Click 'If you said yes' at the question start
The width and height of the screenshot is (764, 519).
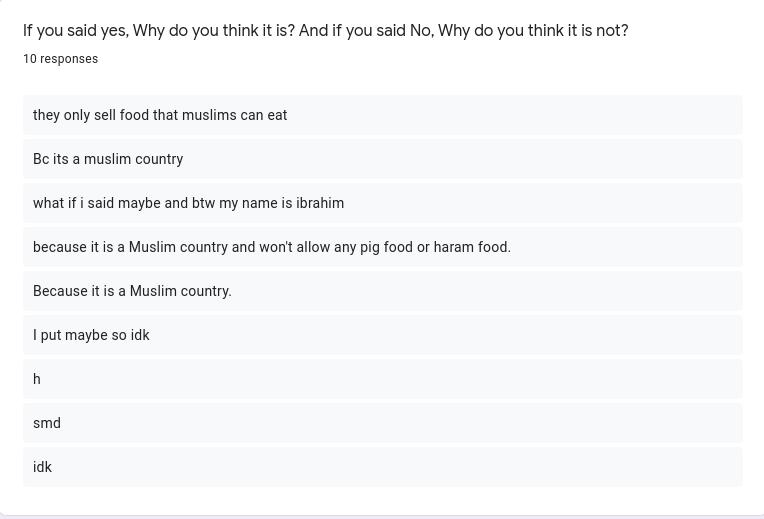(76, 31)
